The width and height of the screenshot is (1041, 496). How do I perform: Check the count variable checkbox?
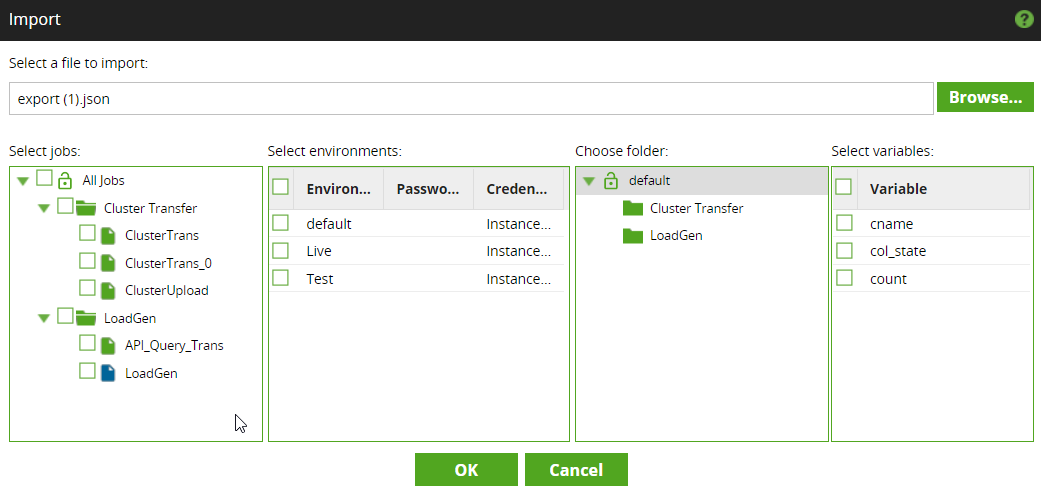pos(844,278)
